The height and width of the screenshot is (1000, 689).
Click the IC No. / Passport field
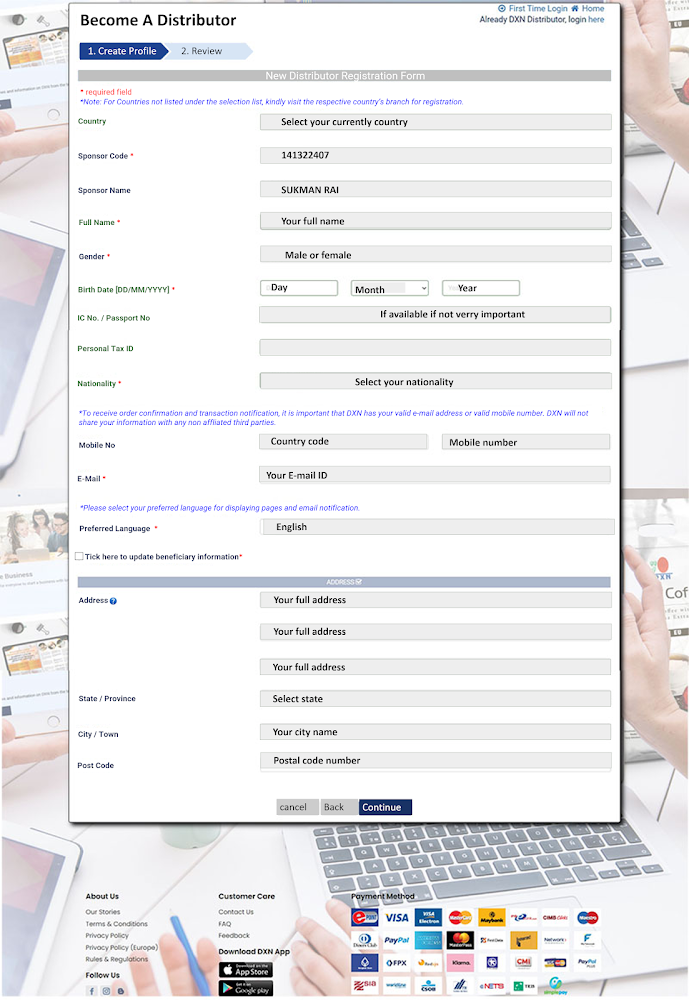(x=435, y=314)
